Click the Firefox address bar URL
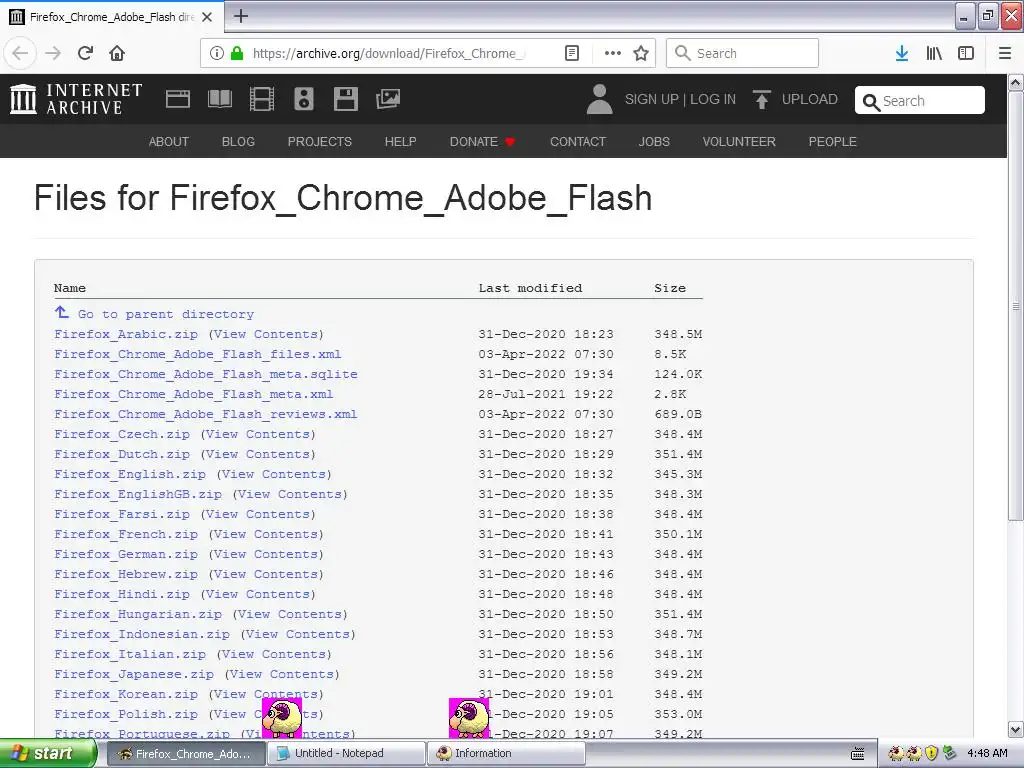The width and height of the screenshot is (1024, 768). pyautogui.click(x=389, y=53)
